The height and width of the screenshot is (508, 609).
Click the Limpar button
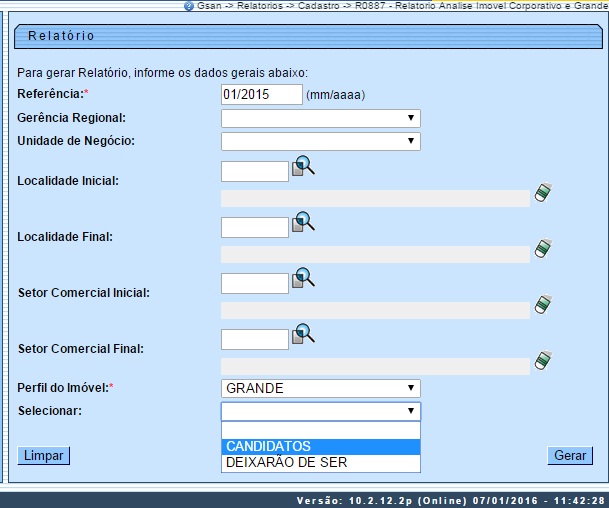[x=44, y=456]
